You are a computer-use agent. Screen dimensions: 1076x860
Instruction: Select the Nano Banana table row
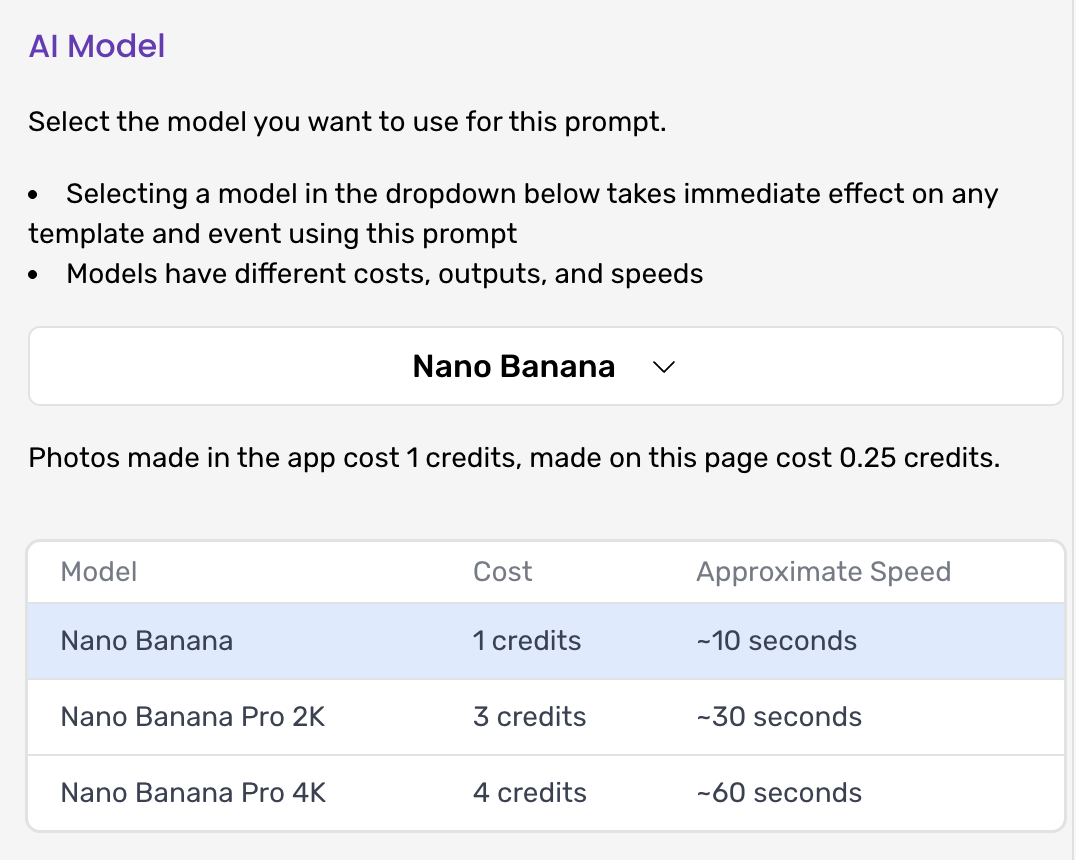[146, 641]
